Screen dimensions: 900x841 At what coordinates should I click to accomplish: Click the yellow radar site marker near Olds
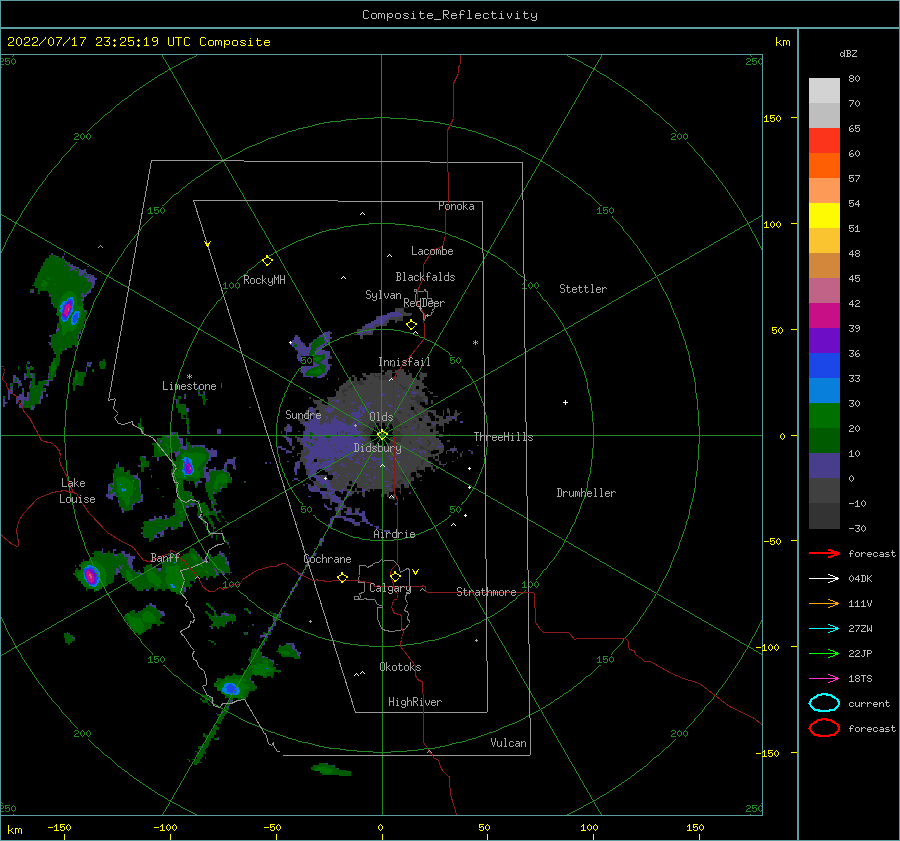382,435
